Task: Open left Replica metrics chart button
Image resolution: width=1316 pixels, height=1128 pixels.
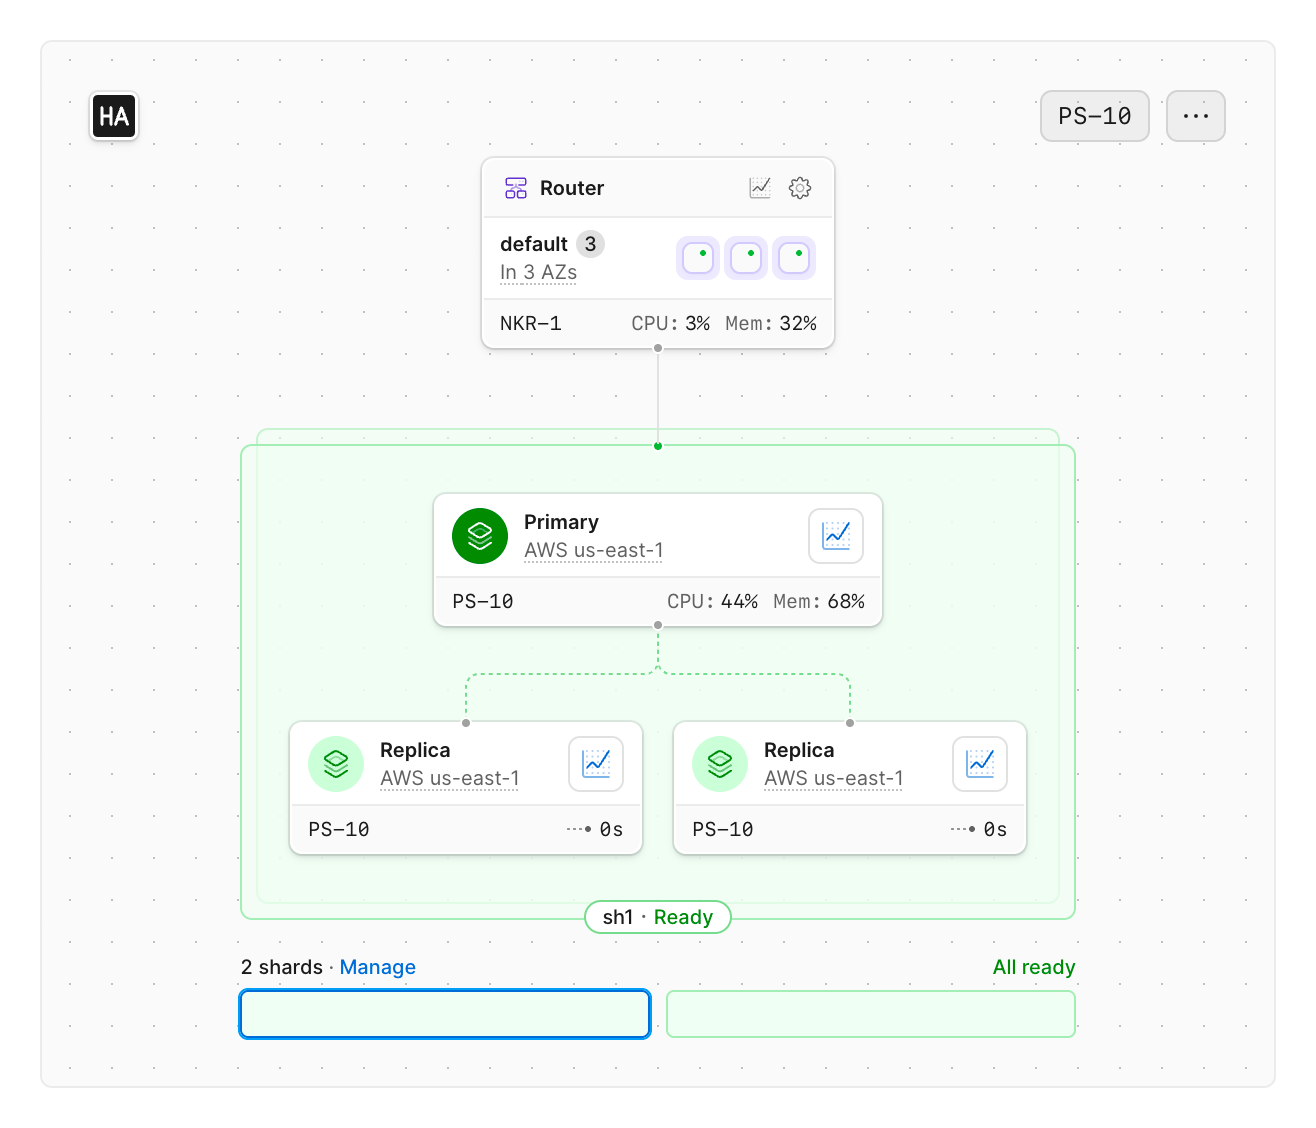Action: [x=596, y=764]
